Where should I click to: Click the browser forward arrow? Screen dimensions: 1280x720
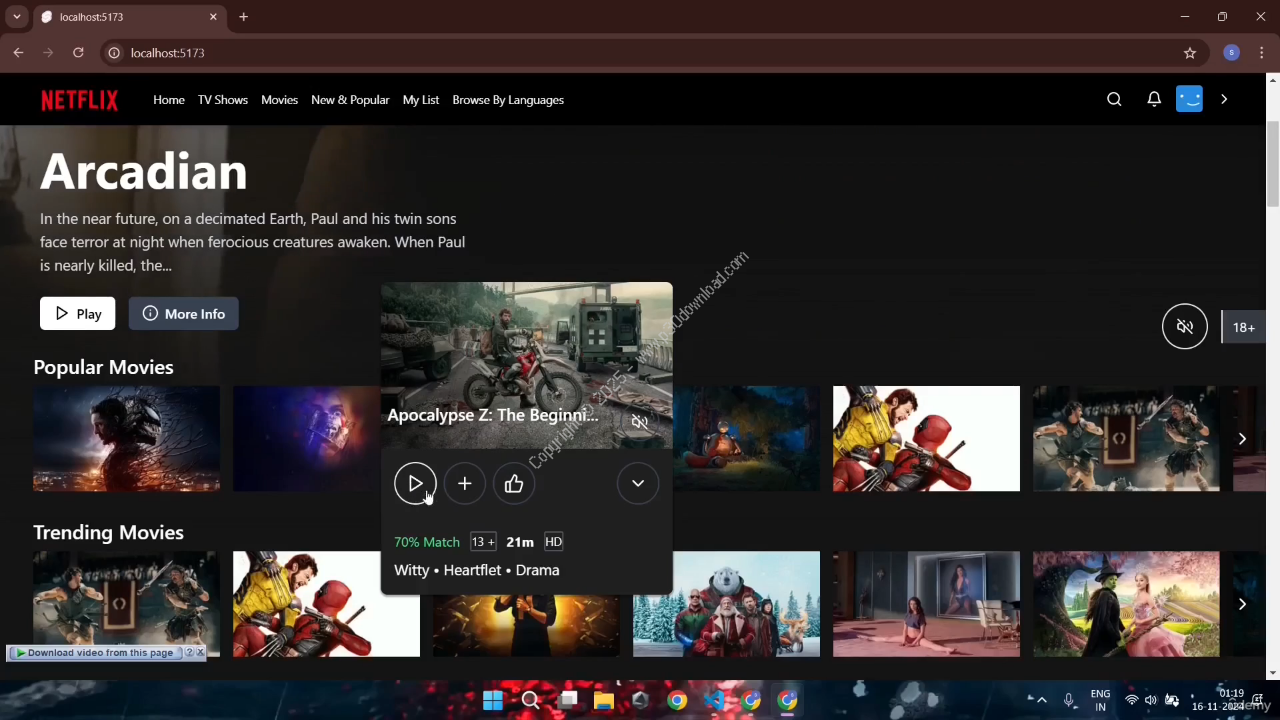point(48,53)
